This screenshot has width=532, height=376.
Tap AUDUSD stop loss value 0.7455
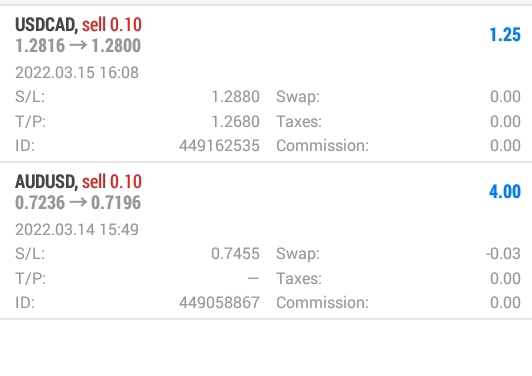pos(235,253)
